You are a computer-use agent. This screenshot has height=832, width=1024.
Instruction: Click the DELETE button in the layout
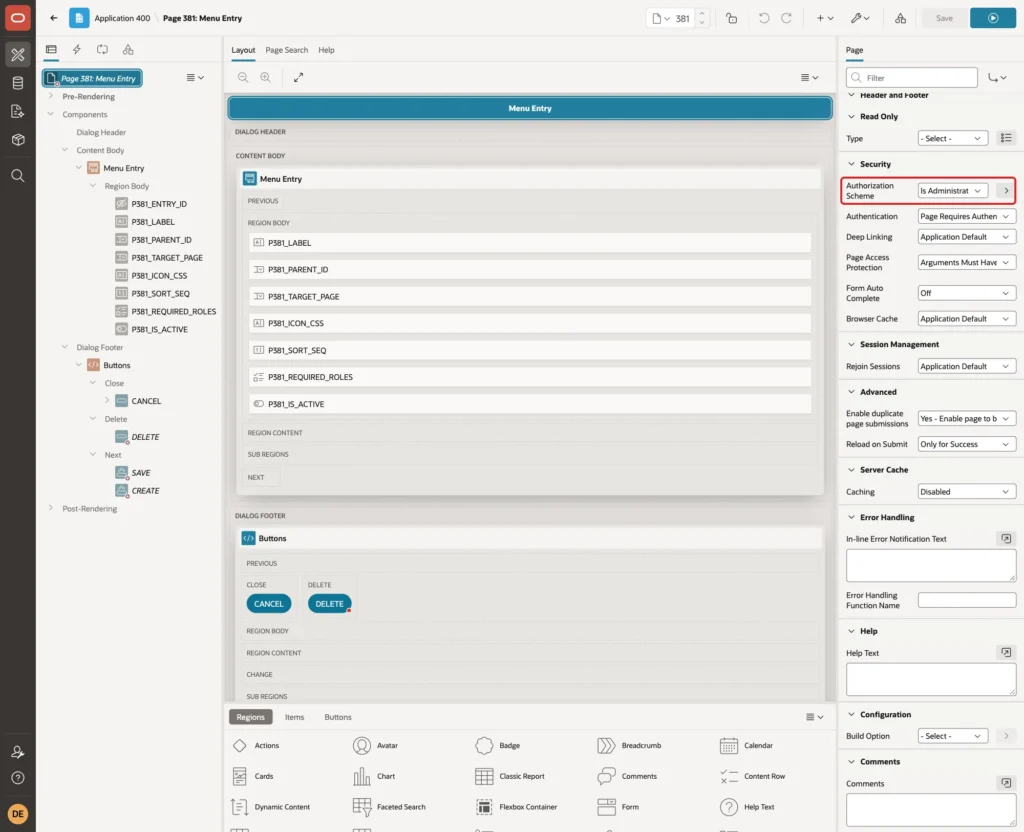pyautogui.click(x=329, y=604)
